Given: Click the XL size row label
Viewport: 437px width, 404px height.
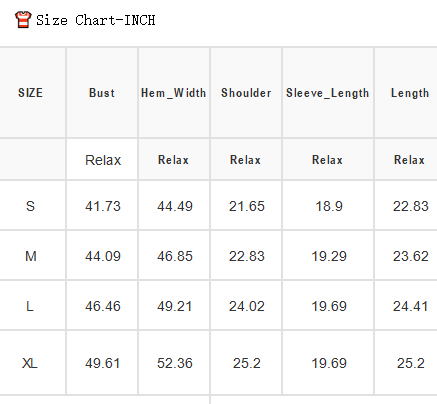Looking at the screenshot, I should pyautogui.click(x=30, y=363).
